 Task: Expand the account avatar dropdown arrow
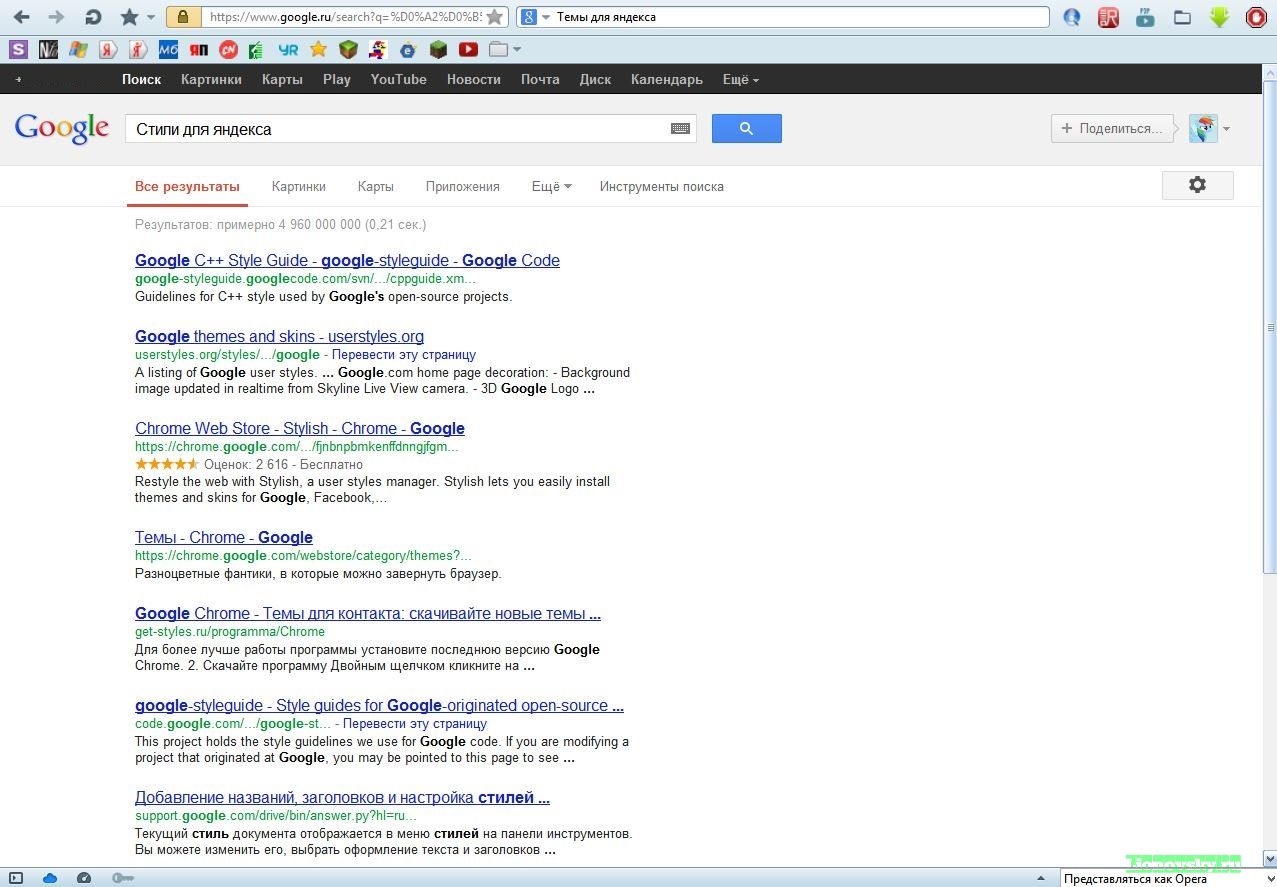point(1227,129)
